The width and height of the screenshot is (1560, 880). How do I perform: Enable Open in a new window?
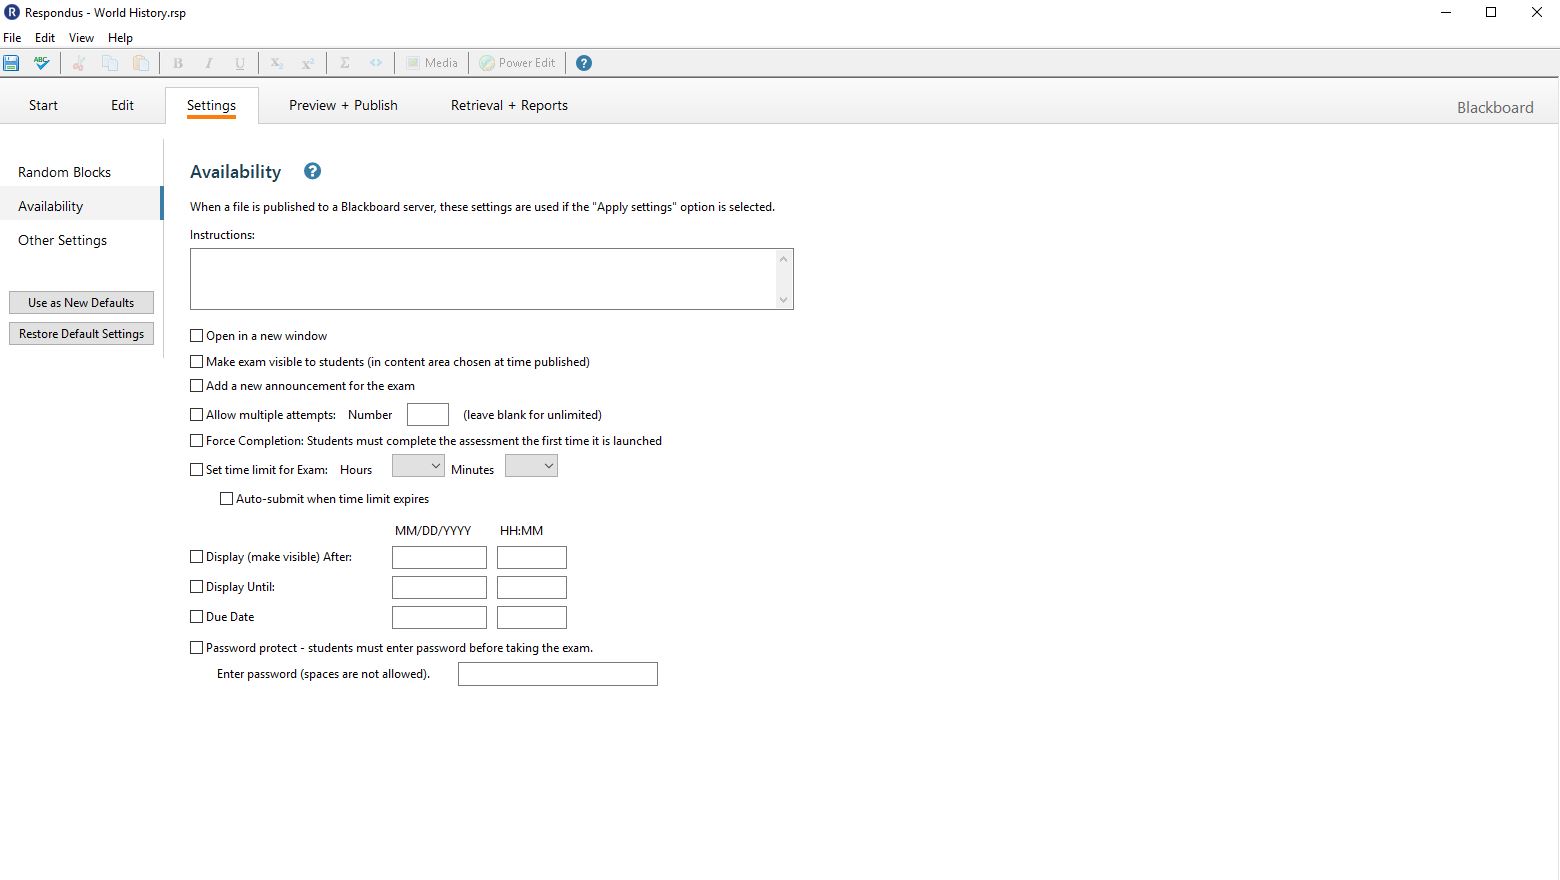click(x=197, y=336)
